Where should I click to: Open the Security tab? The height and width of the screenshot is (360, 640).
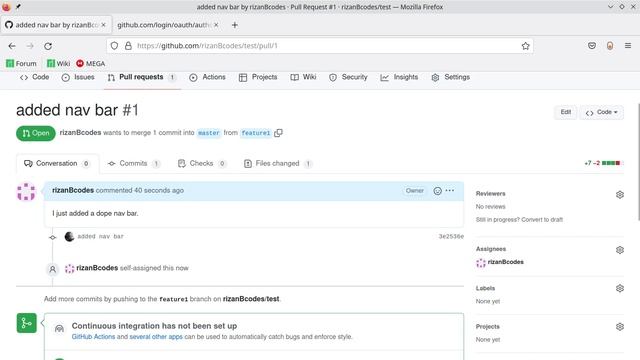click(x=348, y=77)
